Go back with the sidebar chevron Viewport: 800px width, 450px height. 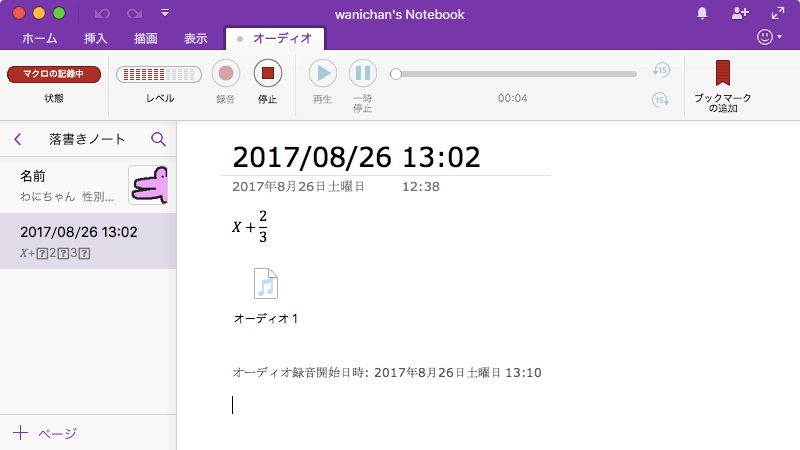click(18, 139)
